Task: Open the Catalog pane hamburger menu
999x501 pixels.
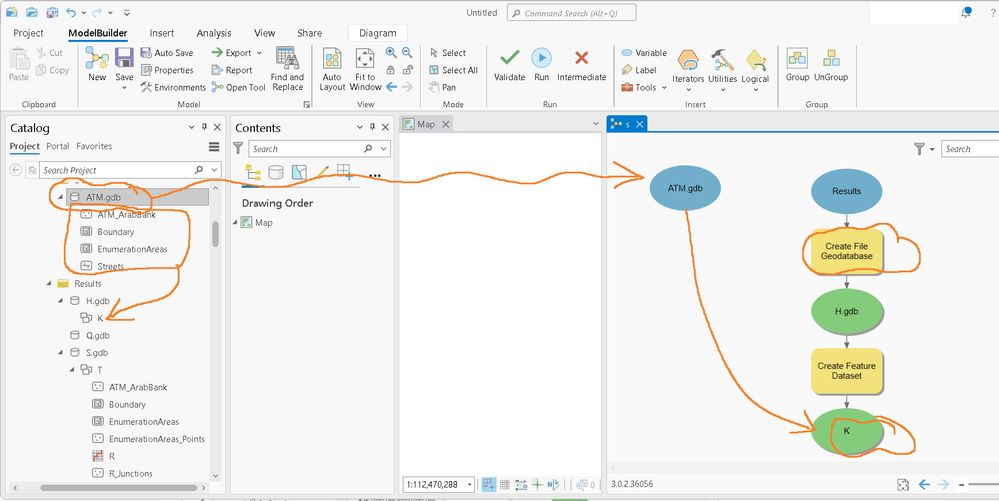Action: click(214, 147)
